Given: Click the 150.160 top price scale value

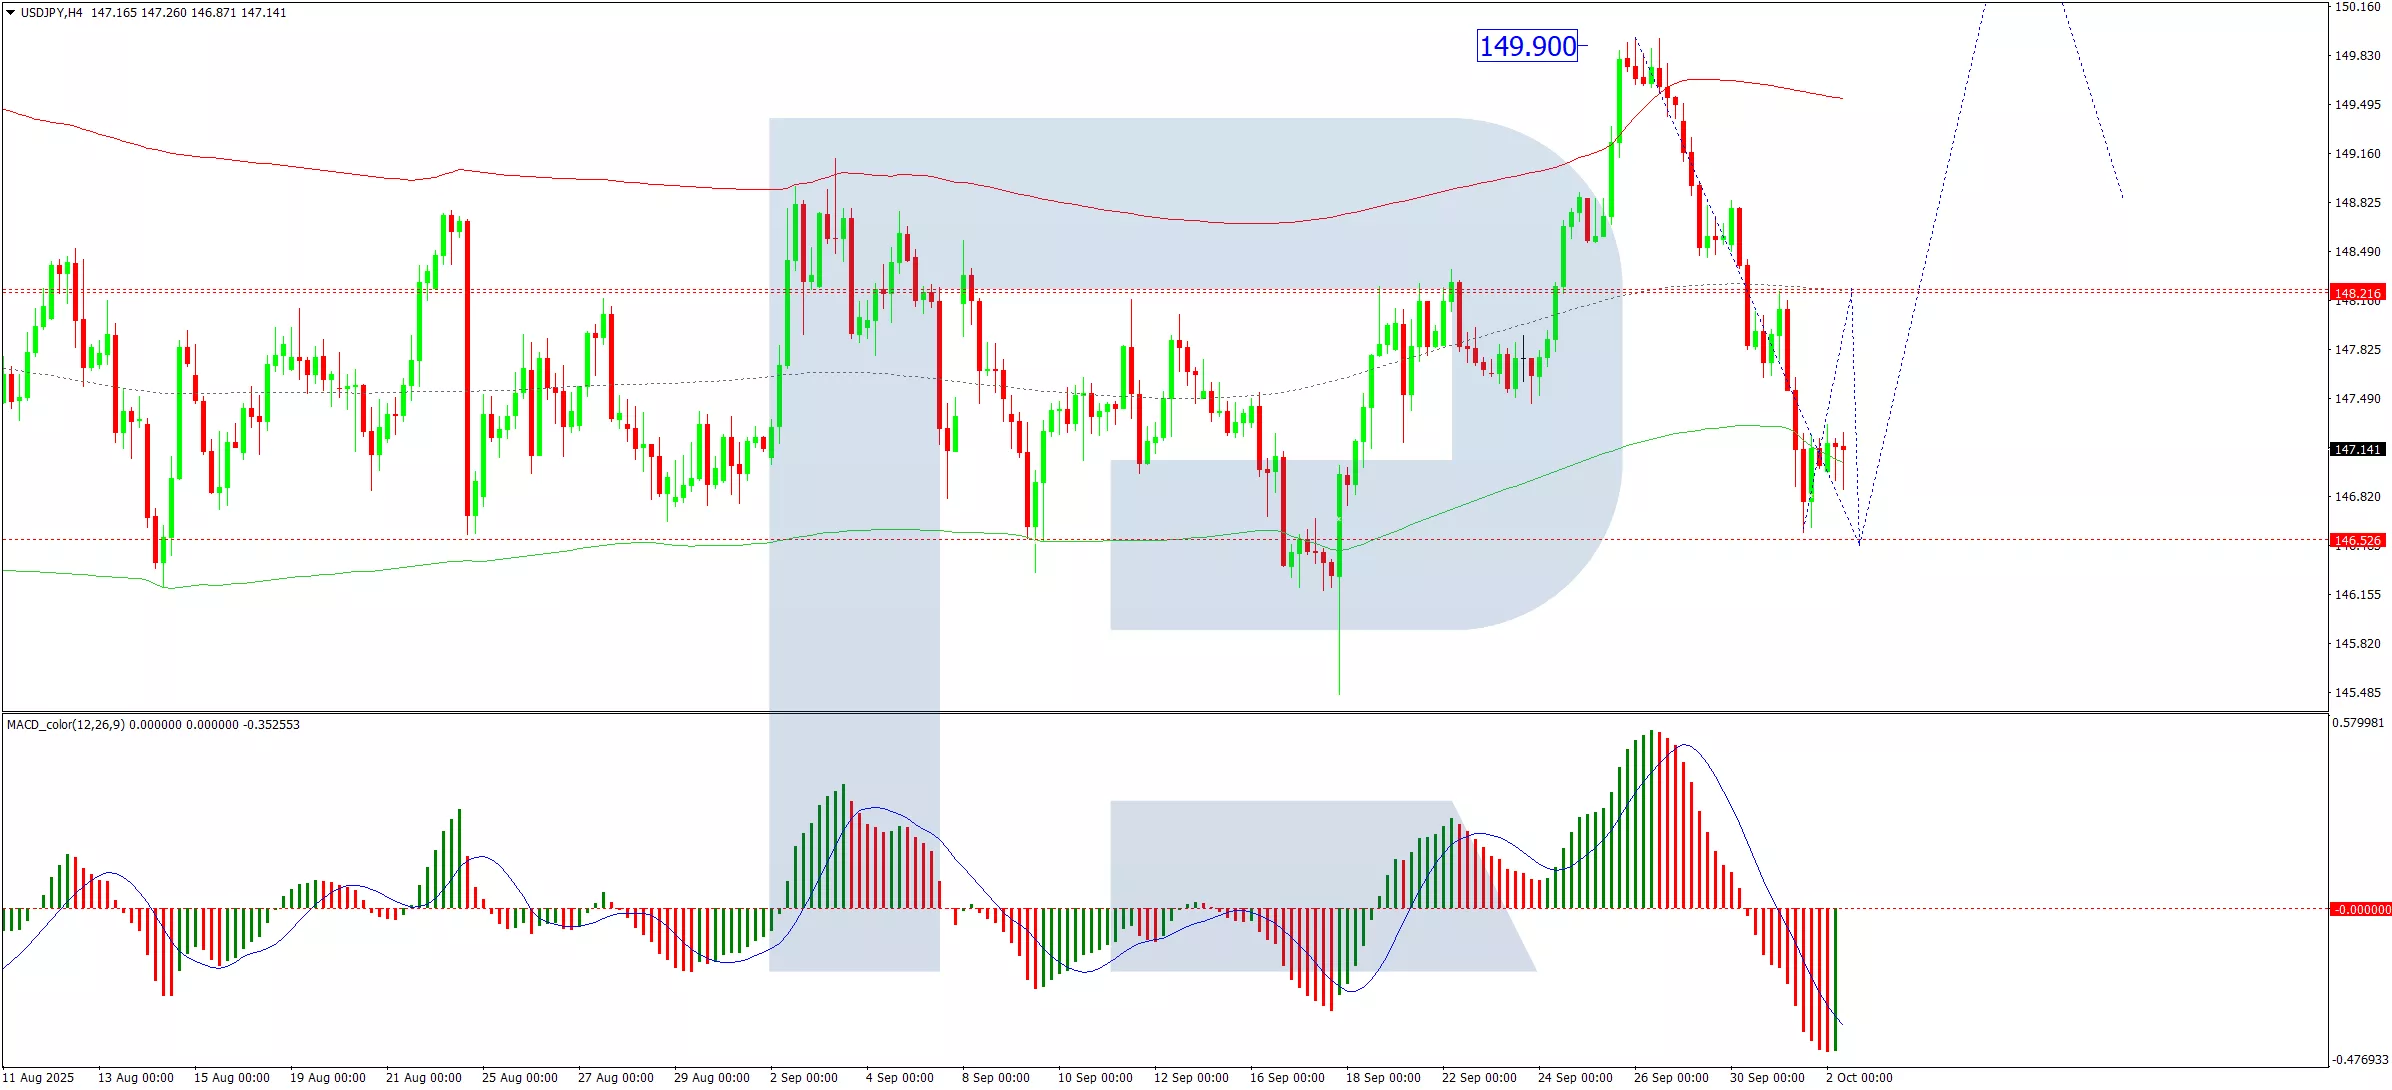Looking at the screenshot, I should pyautogui.click(x=2358, y=7).
